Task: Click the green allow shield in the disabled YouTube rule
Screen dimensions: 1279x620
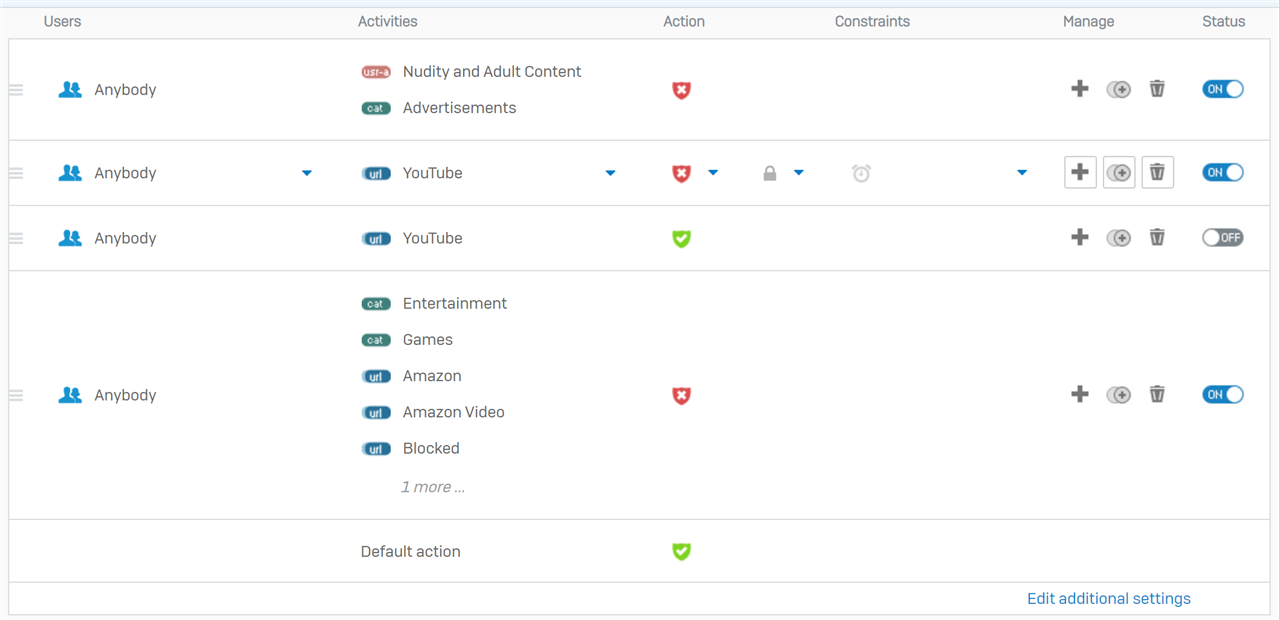Action: tap(681, 238)
